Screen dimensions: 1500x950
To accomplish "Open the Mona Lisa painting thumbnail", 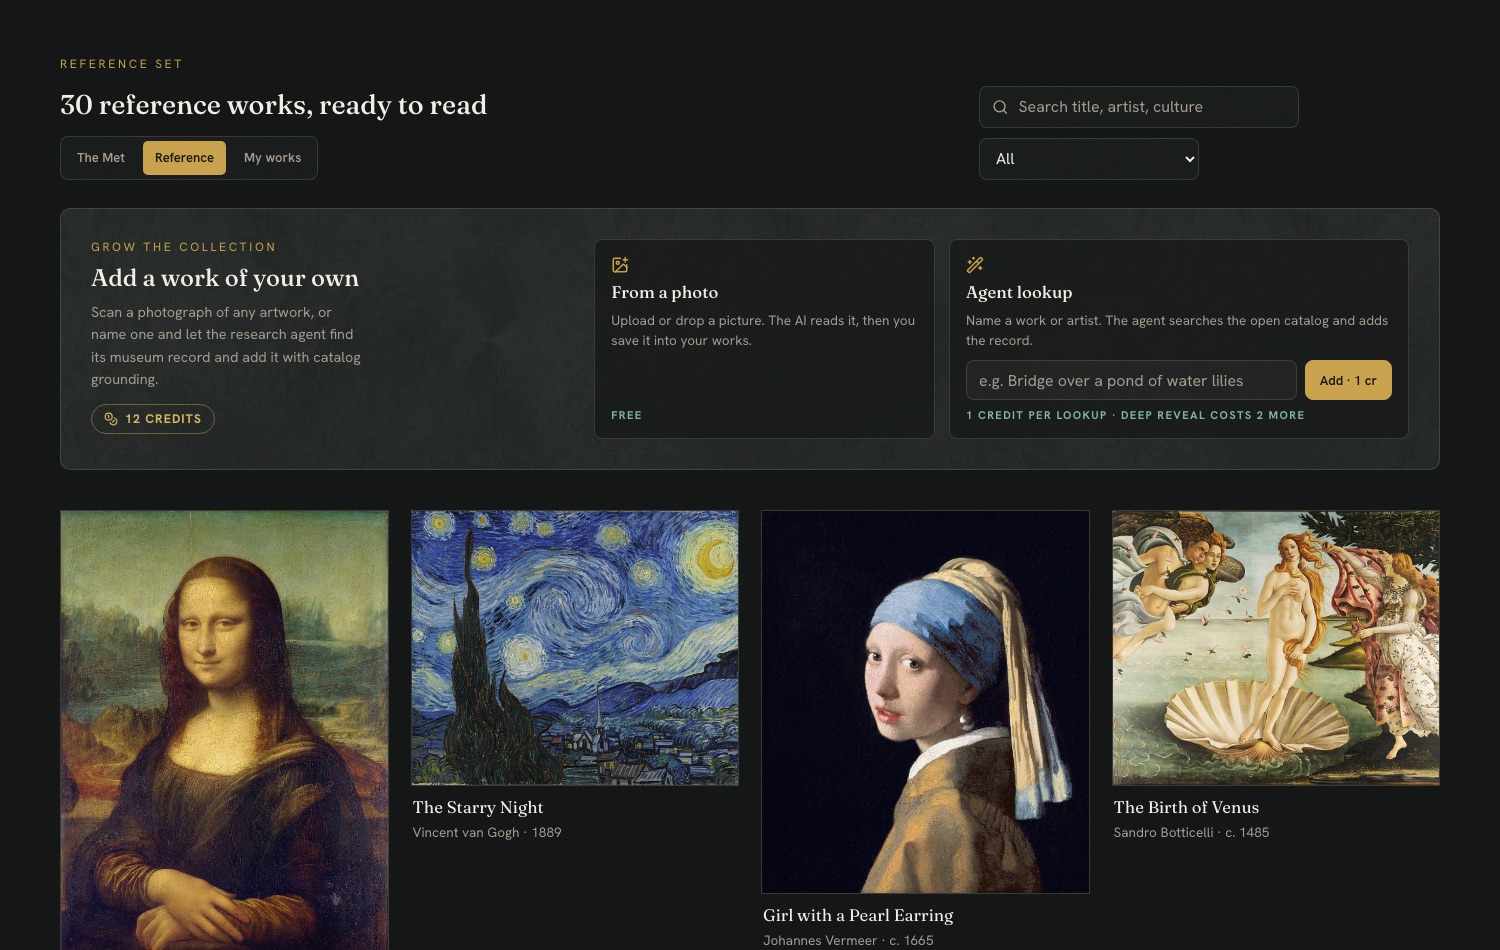I will click(x=224, y=730).
